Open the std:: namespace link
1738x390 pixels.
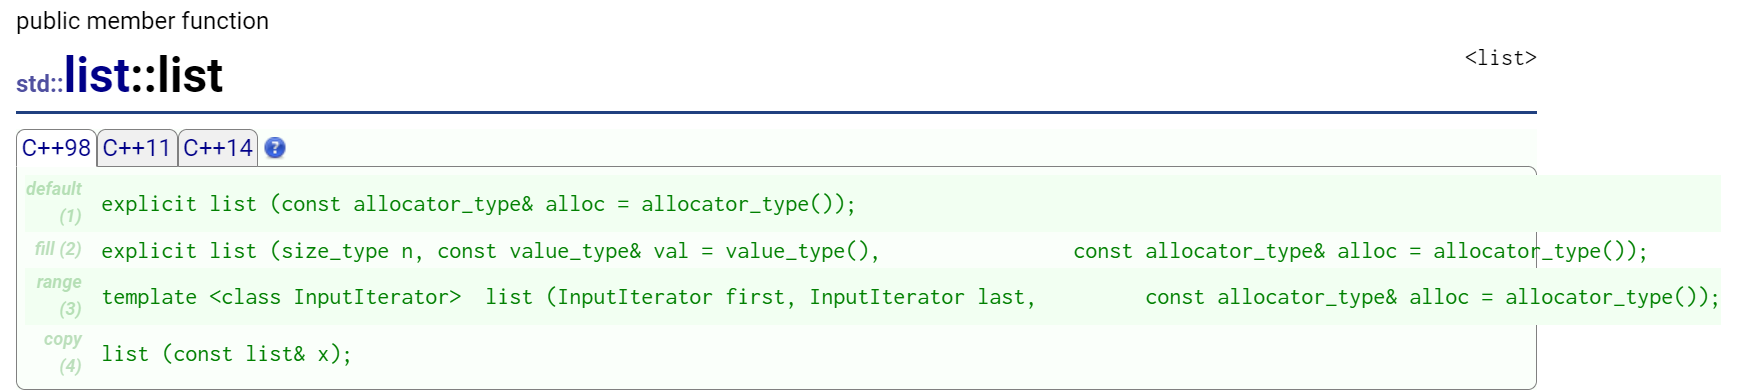40,84
